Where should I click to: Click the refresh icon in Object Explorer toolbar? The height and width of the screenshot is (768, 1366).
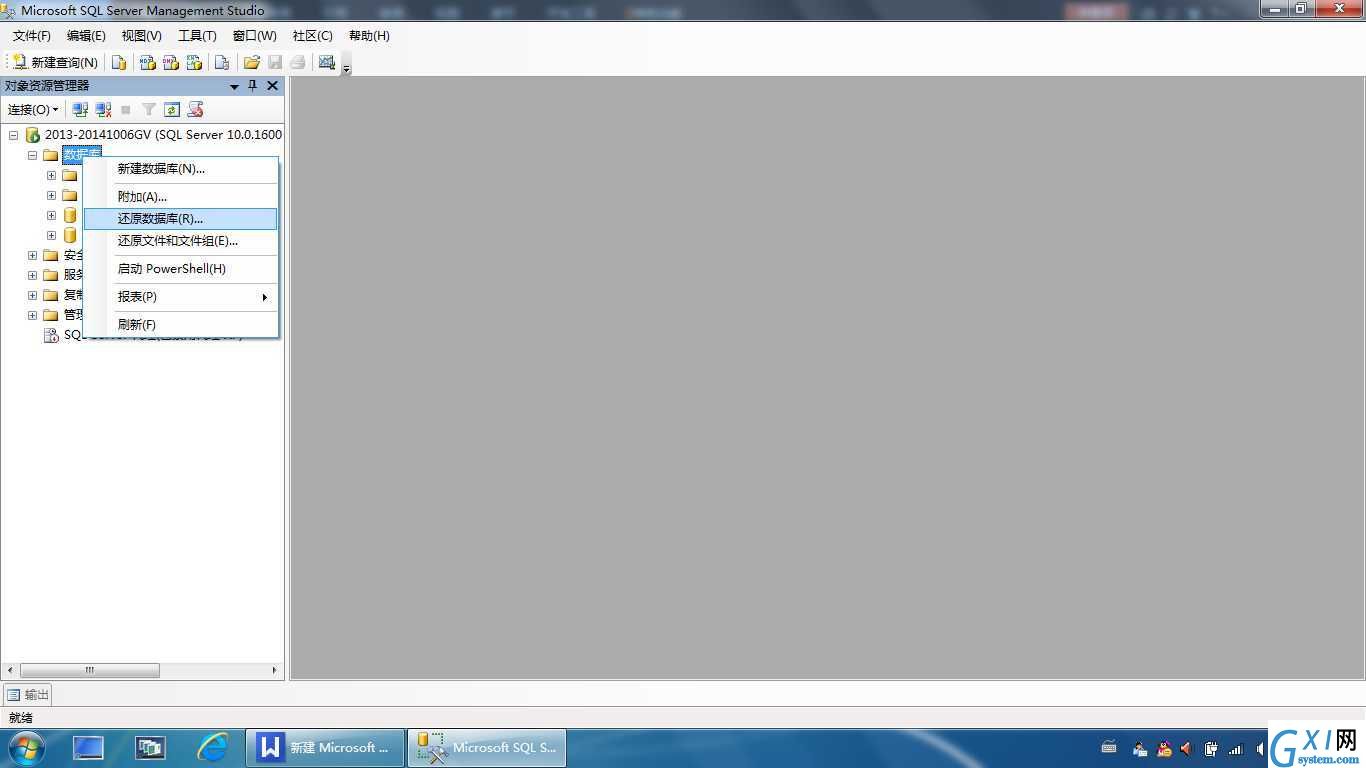click(172, 109)
